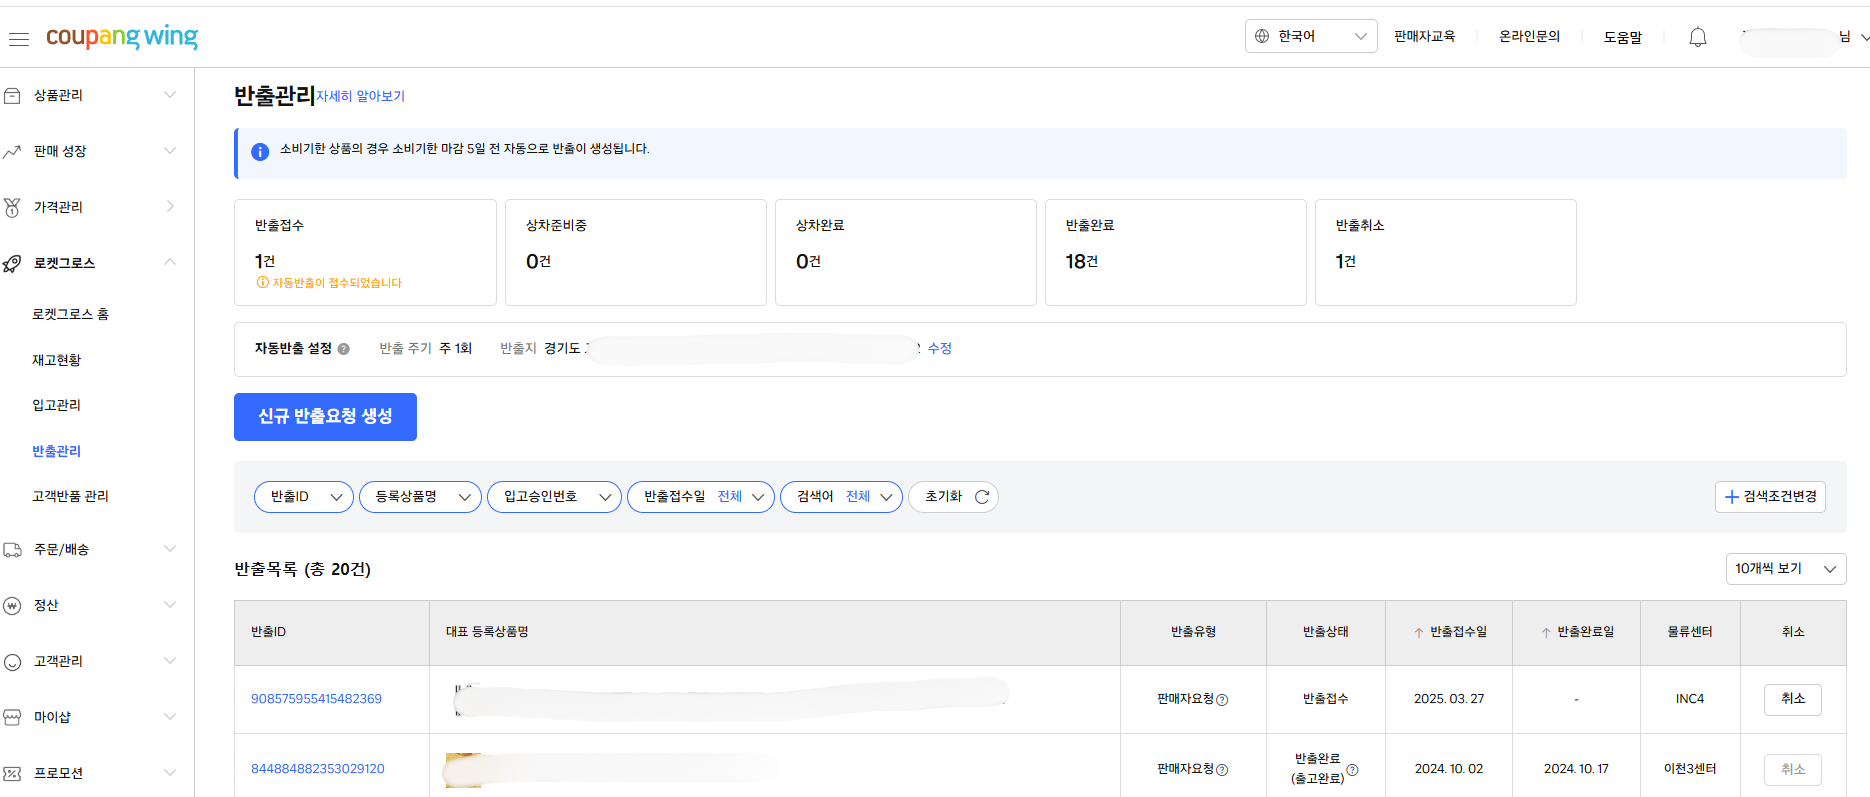Image resolution: width=1870 pixels, height=797 pixels.
Task: Click the 주문/배송 truck icon
Action: (x=12, y=549)
